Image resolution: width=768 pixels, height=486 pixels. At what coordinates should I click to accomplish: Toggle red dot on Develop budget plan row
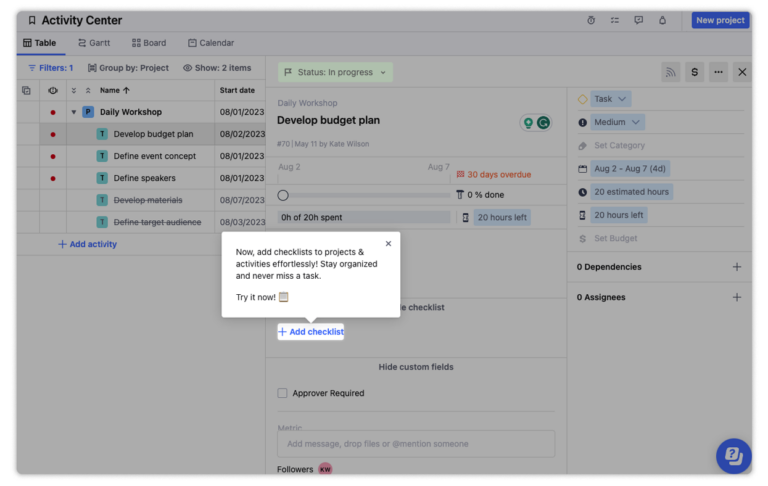coord(53,134)
